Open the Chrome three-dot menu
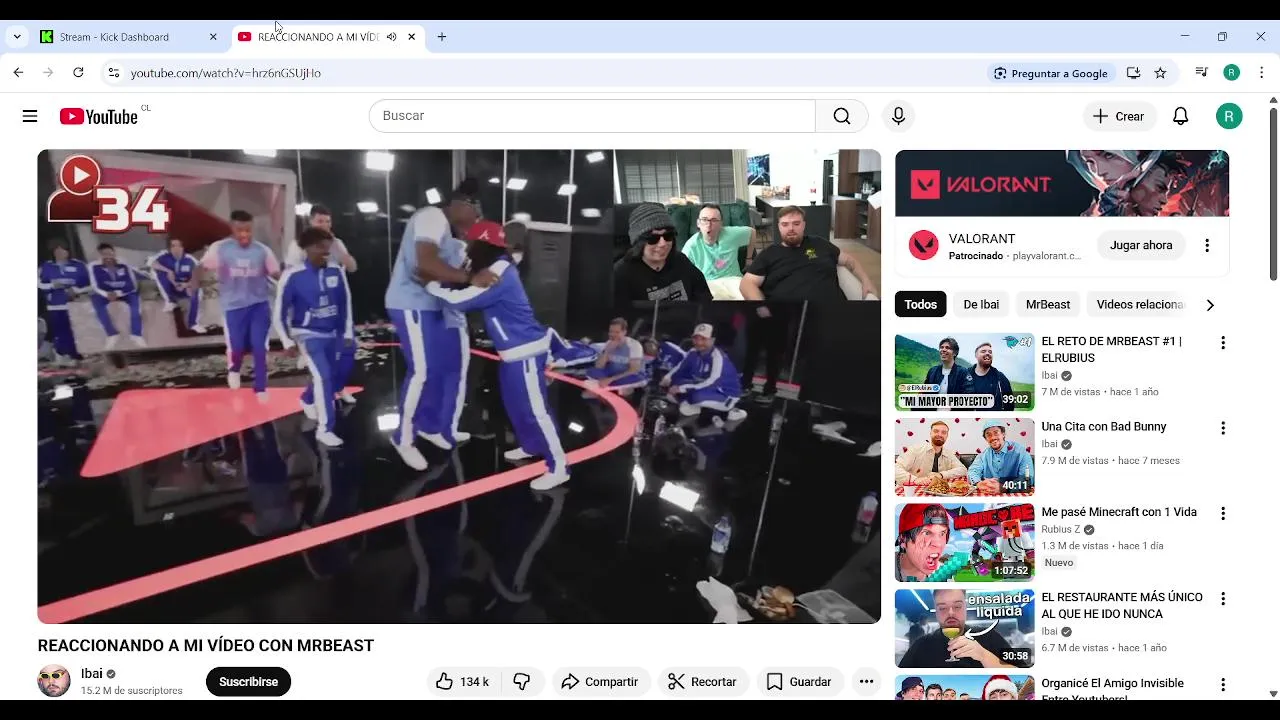Image resolution: width=1280 pixels, height=720 pixels. coord(1262,73)
